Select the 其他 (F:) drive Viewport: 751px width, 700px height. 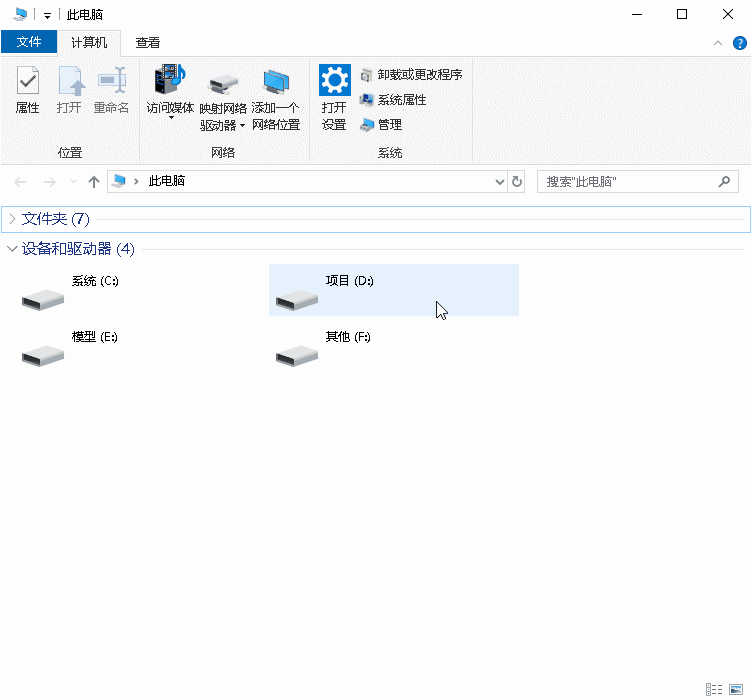394,347
